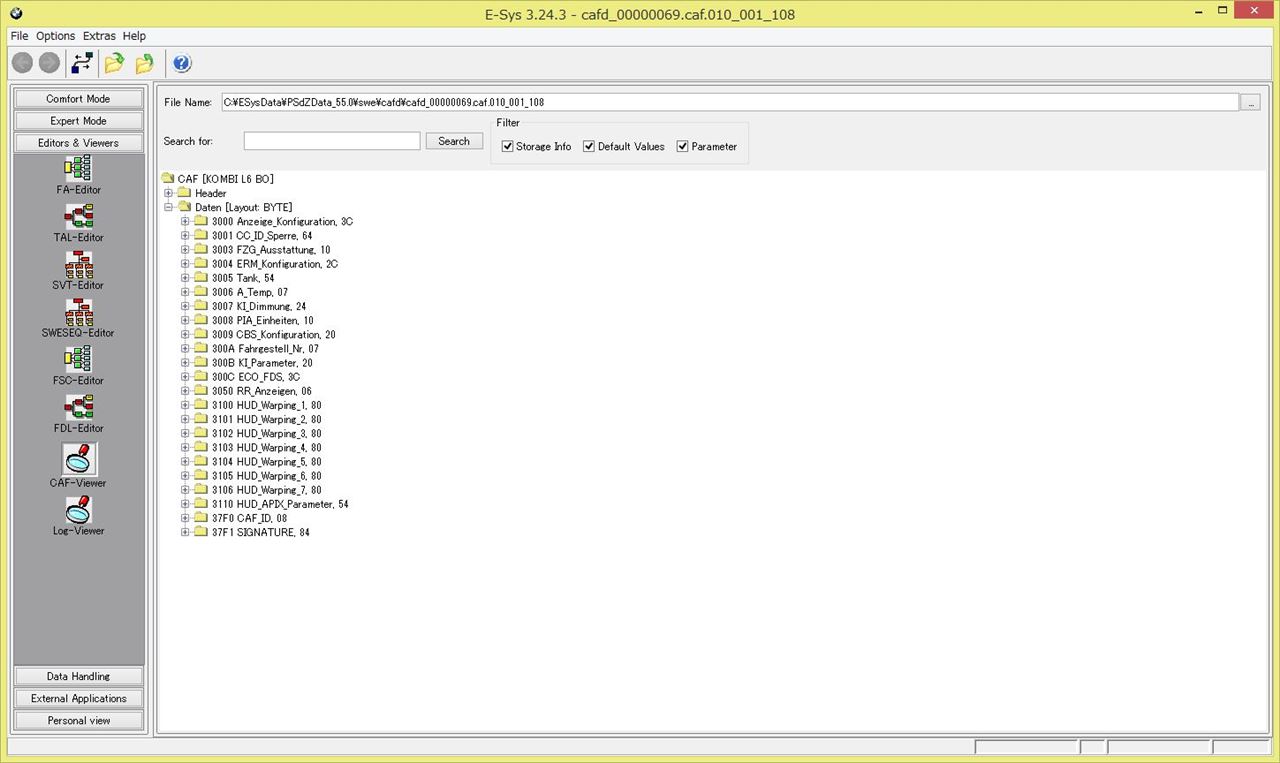Click the connection toolbar icon

(82, 63)
